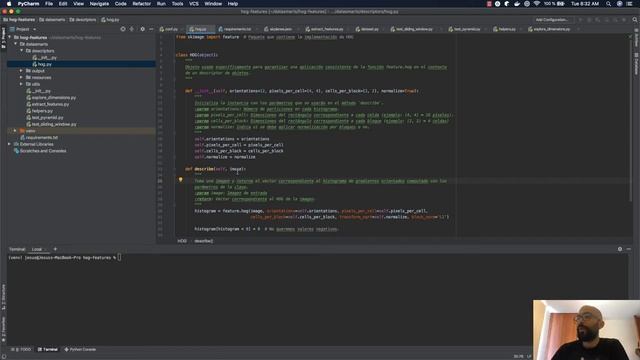
Task: Collapse the descriptors folder
Action: point(22,51)
